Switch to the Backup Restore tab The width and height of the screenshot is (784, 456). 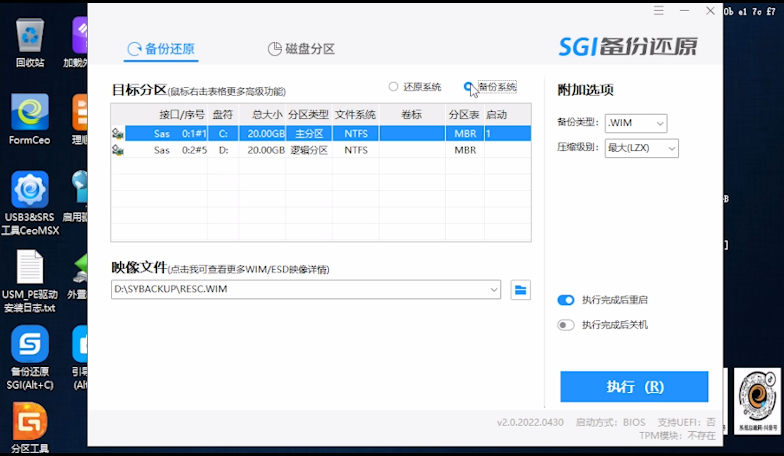coord(161,49)
